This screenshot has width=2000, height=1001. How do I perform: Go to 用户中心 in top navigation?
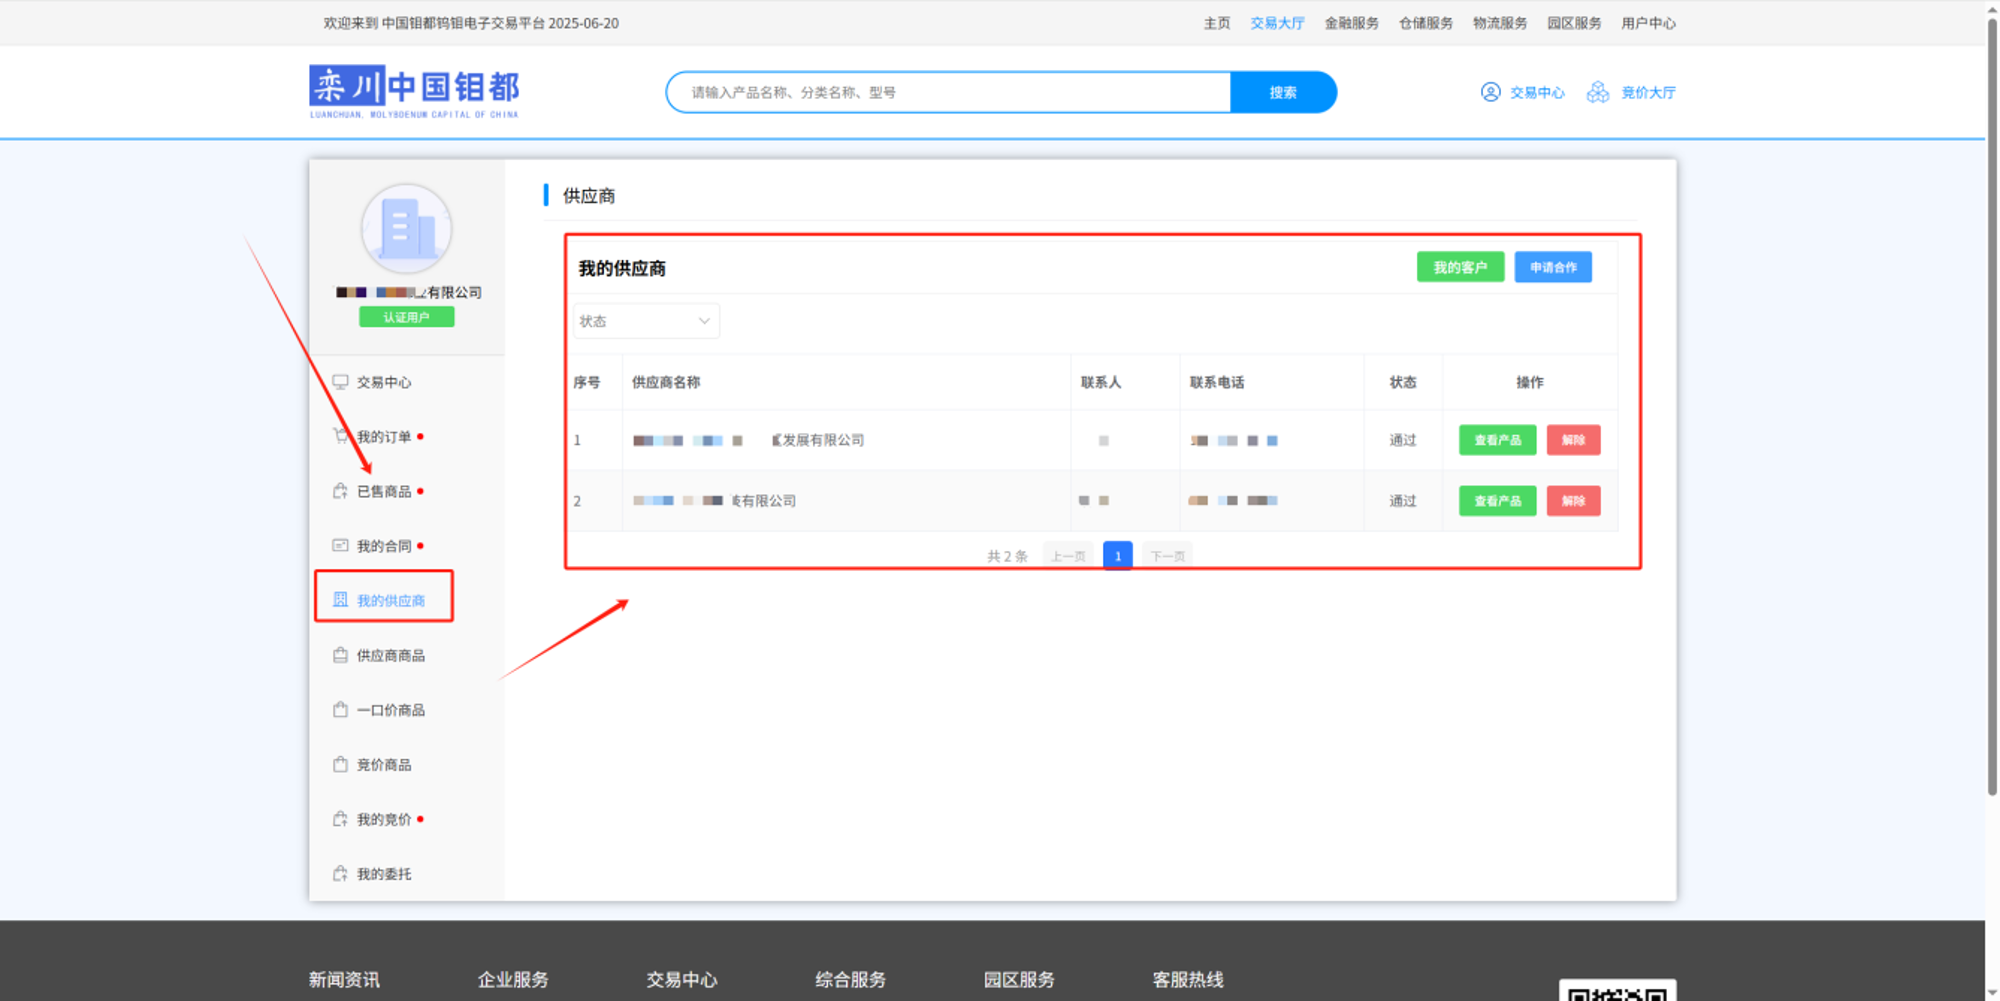[x=1648, y=23]
